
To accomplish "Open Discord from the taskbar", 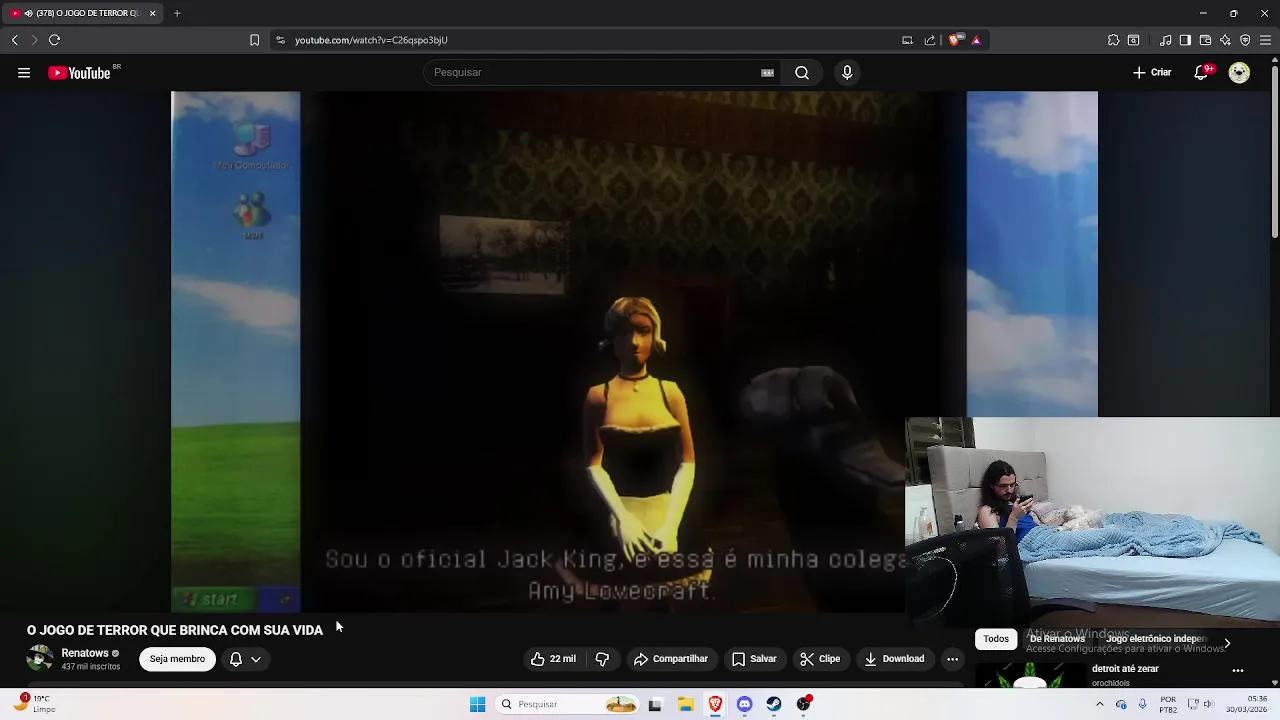I will point(744,704).
